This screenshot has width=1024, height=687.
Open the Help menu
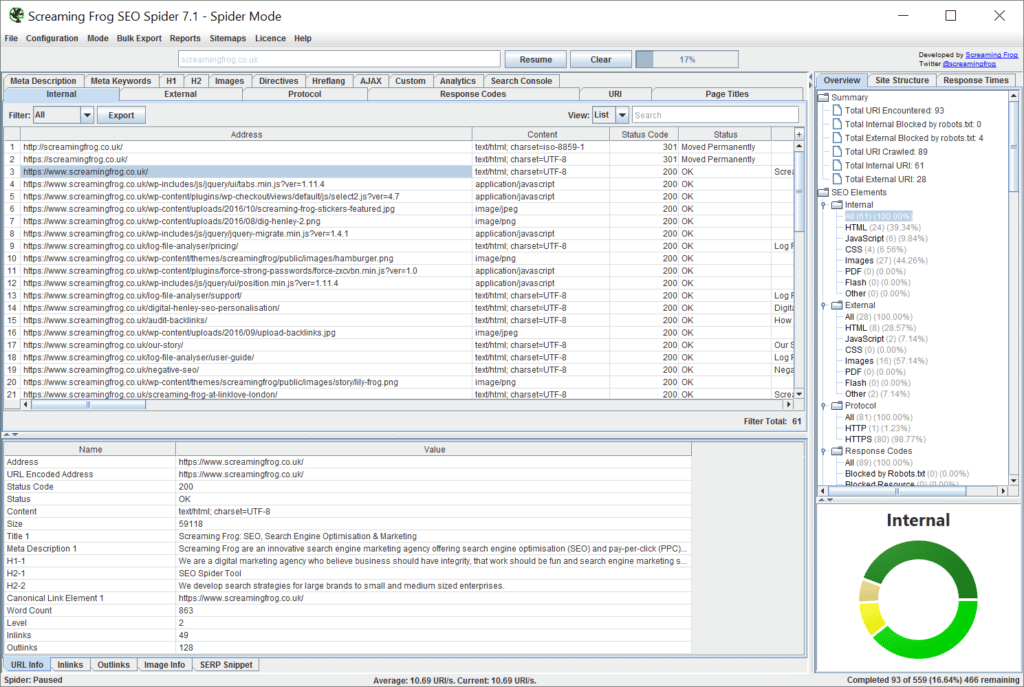(302, 39)
